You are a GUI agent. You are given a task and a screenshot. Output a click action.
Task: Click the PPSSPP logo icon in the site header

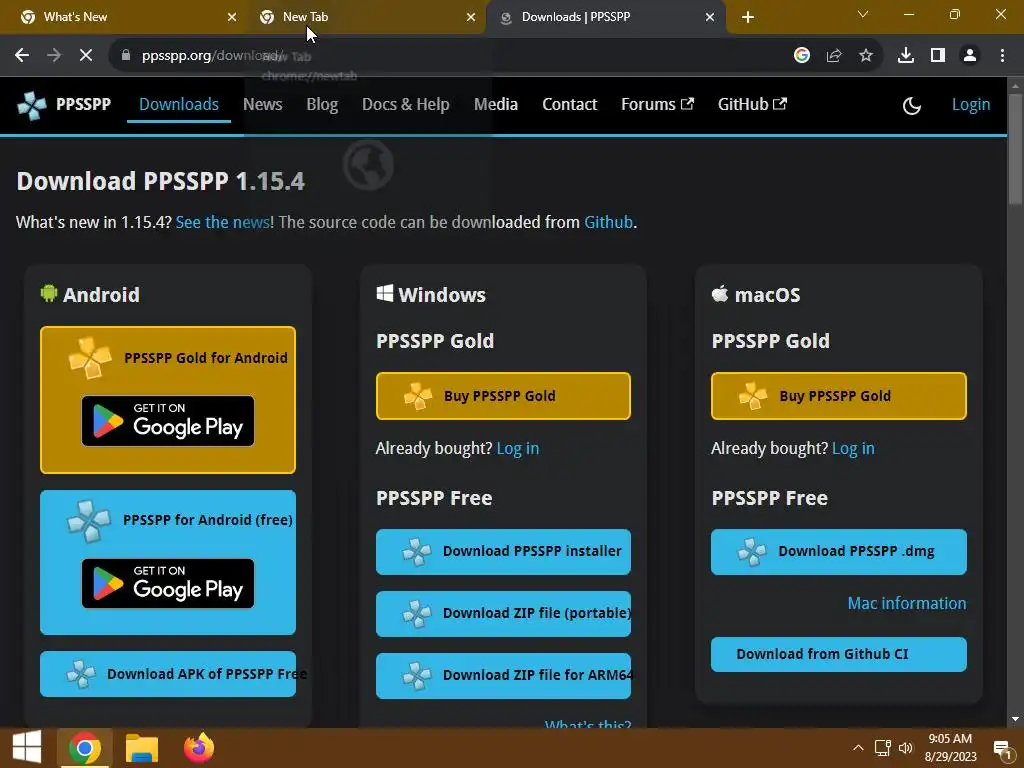31,105
